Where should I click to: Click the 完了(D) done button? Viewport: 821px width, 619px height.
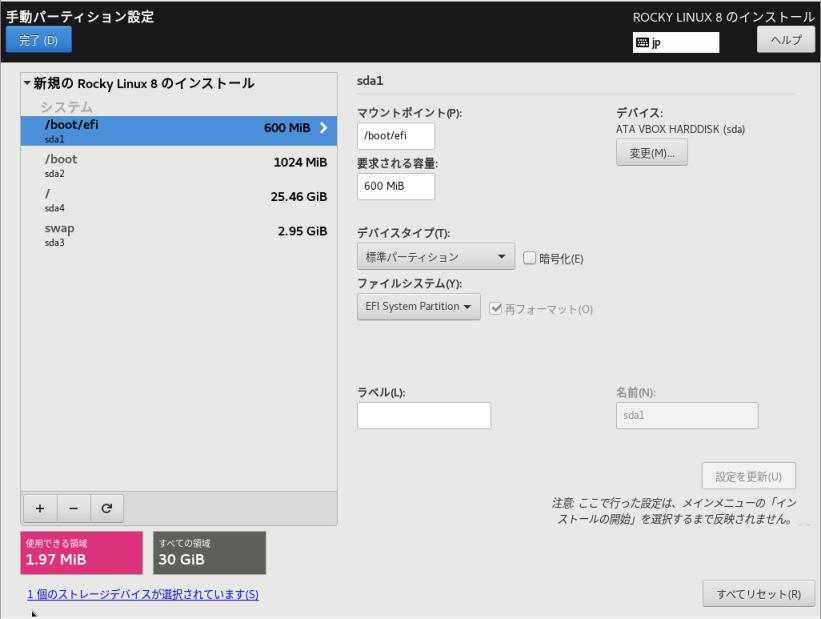point(39,40)
